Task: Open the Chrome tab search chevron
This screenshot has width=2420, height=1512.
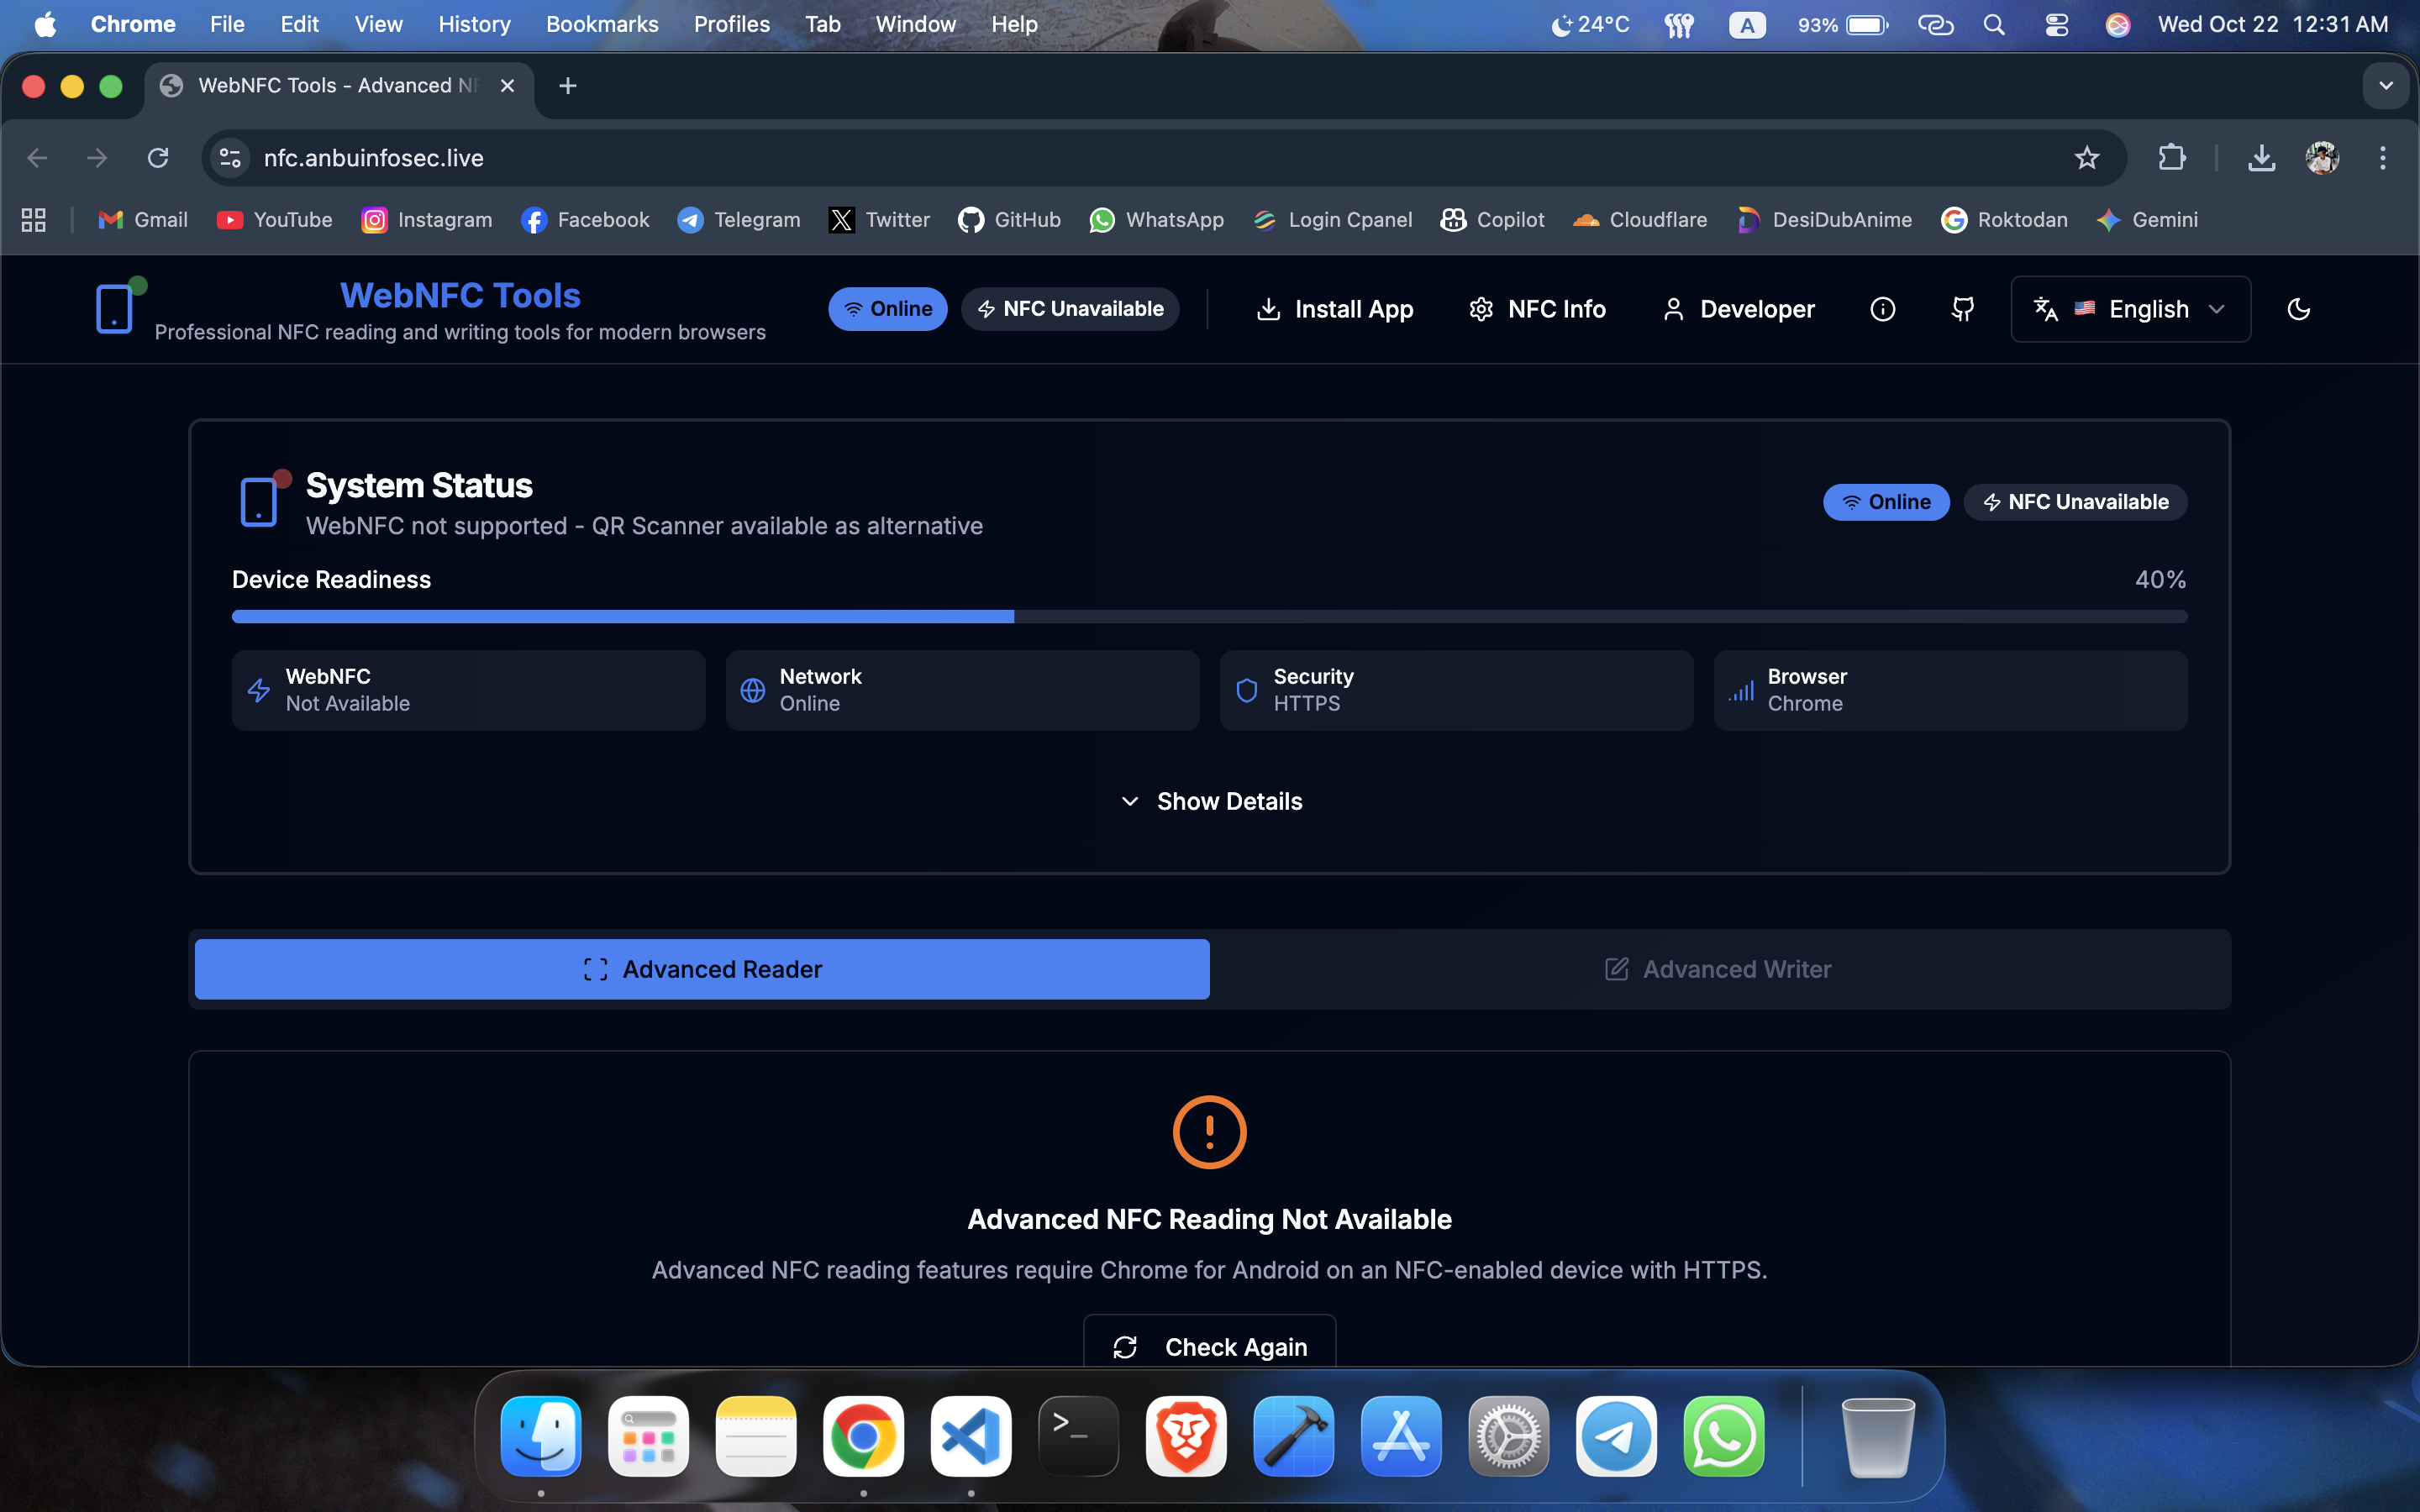Action: (2386, 86)
